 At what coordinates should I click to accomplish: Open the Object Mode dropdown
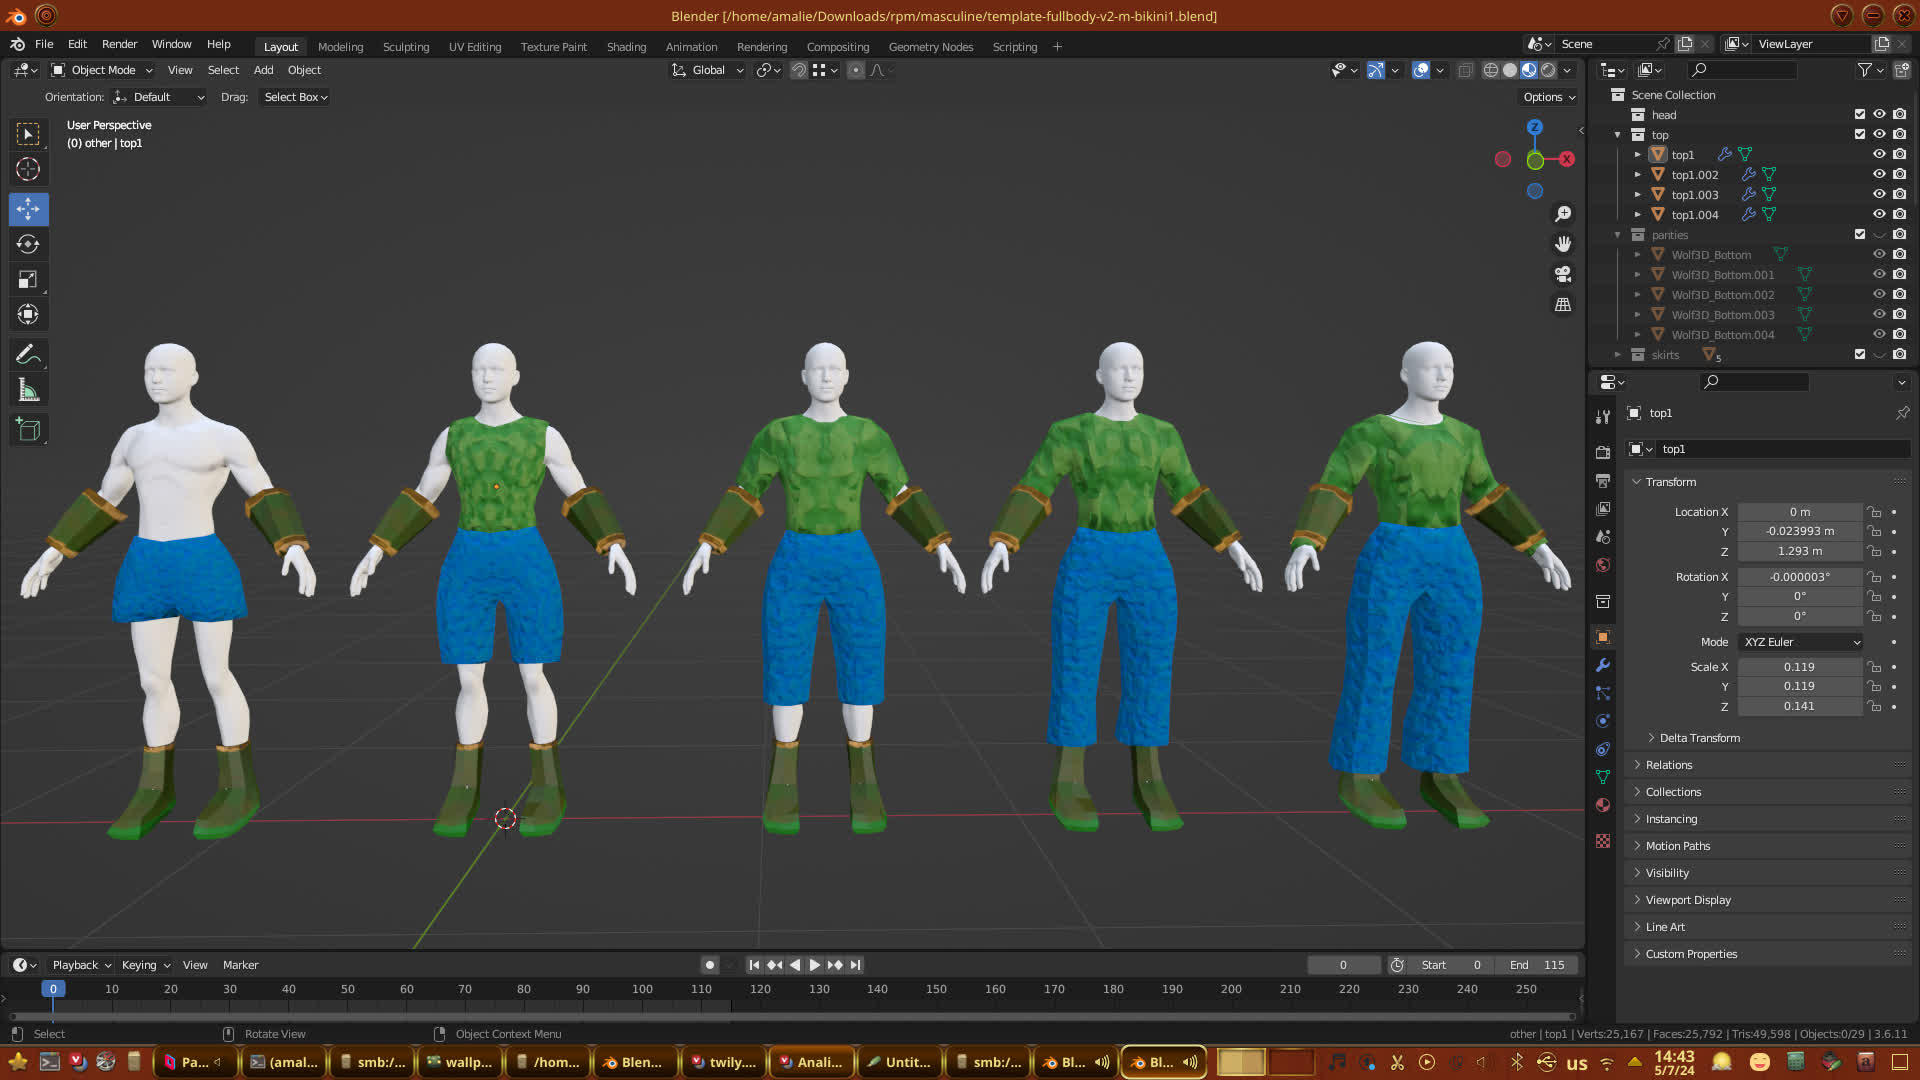[x=102, y=70]
